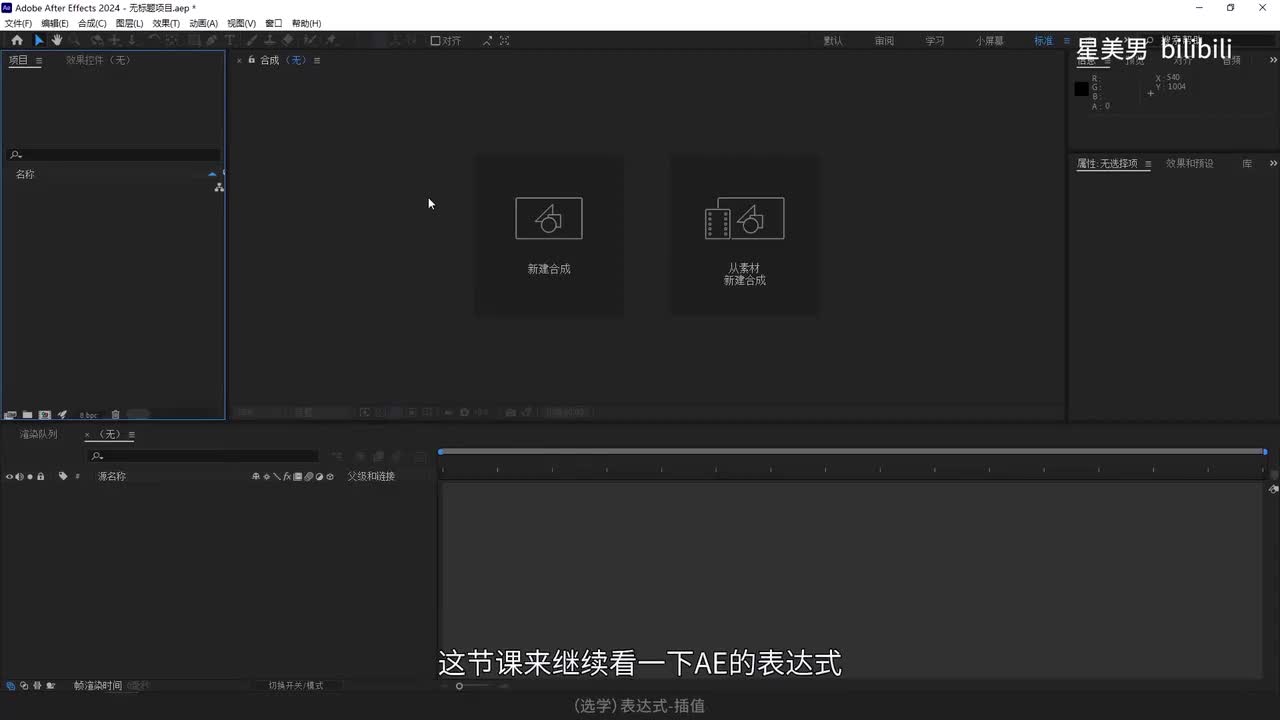Click the flowchart view icon in Project panel
The image size is (1280, 720).
[219, 187]
